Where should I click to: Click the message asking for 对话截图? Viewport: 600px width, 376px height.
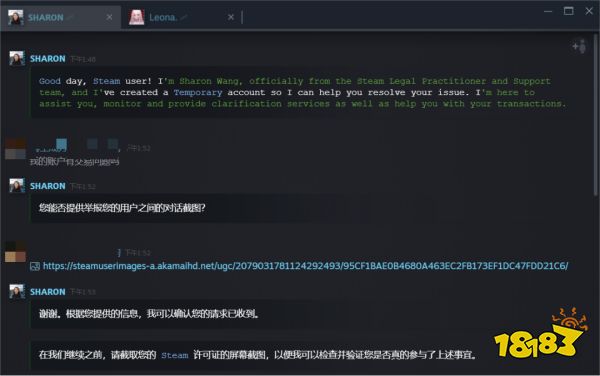click(x=122, y=208)
